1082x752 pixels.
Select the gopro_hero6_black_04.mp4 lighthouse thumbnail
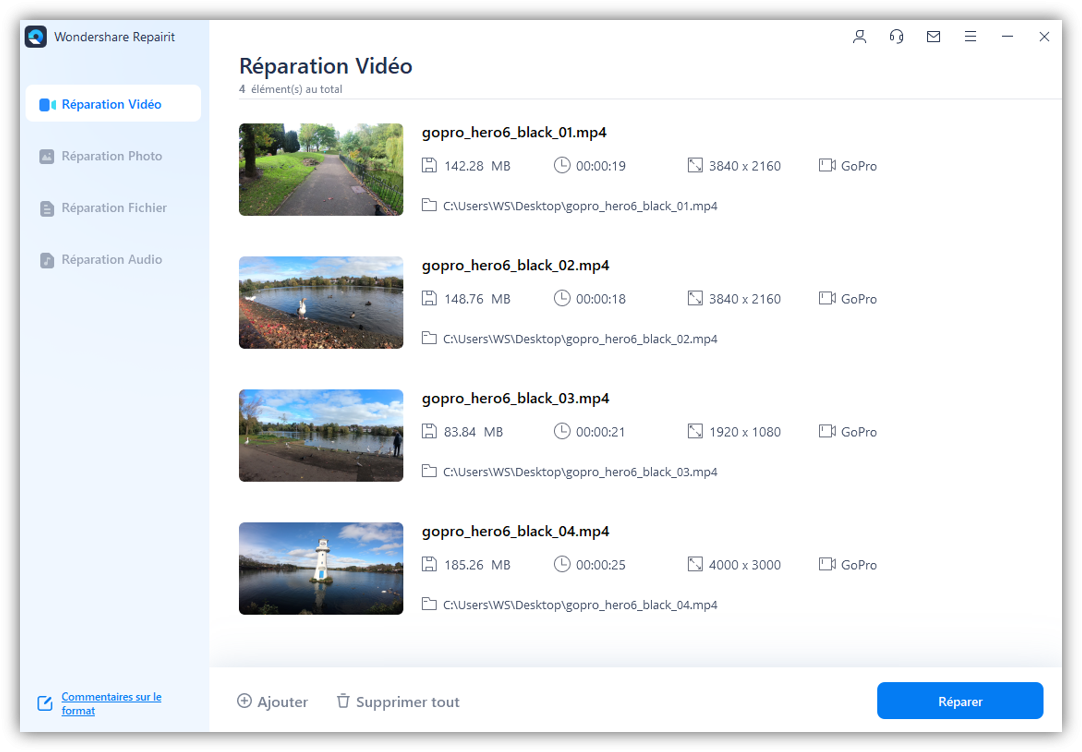(x=321, y=568)
